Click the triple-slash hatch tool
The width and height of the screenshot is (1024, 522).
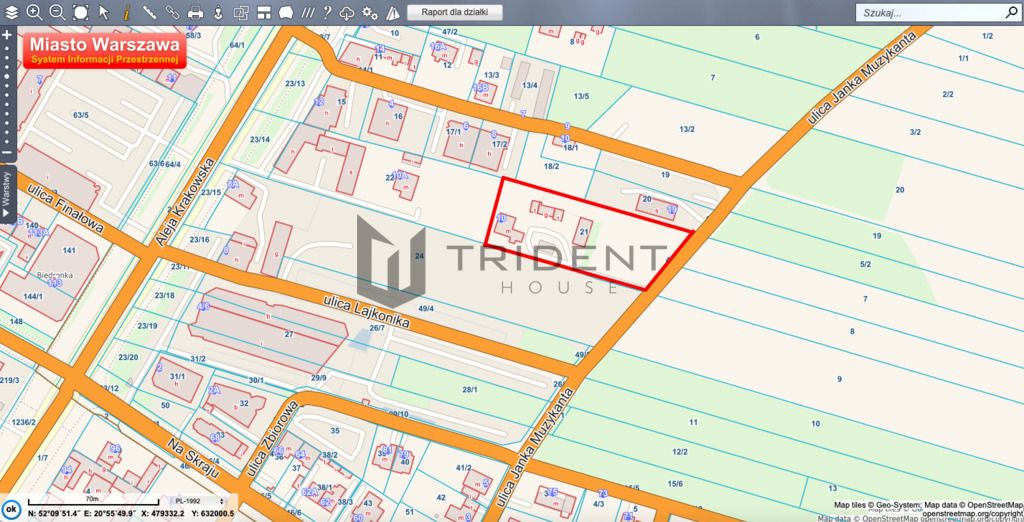(308, 12)
